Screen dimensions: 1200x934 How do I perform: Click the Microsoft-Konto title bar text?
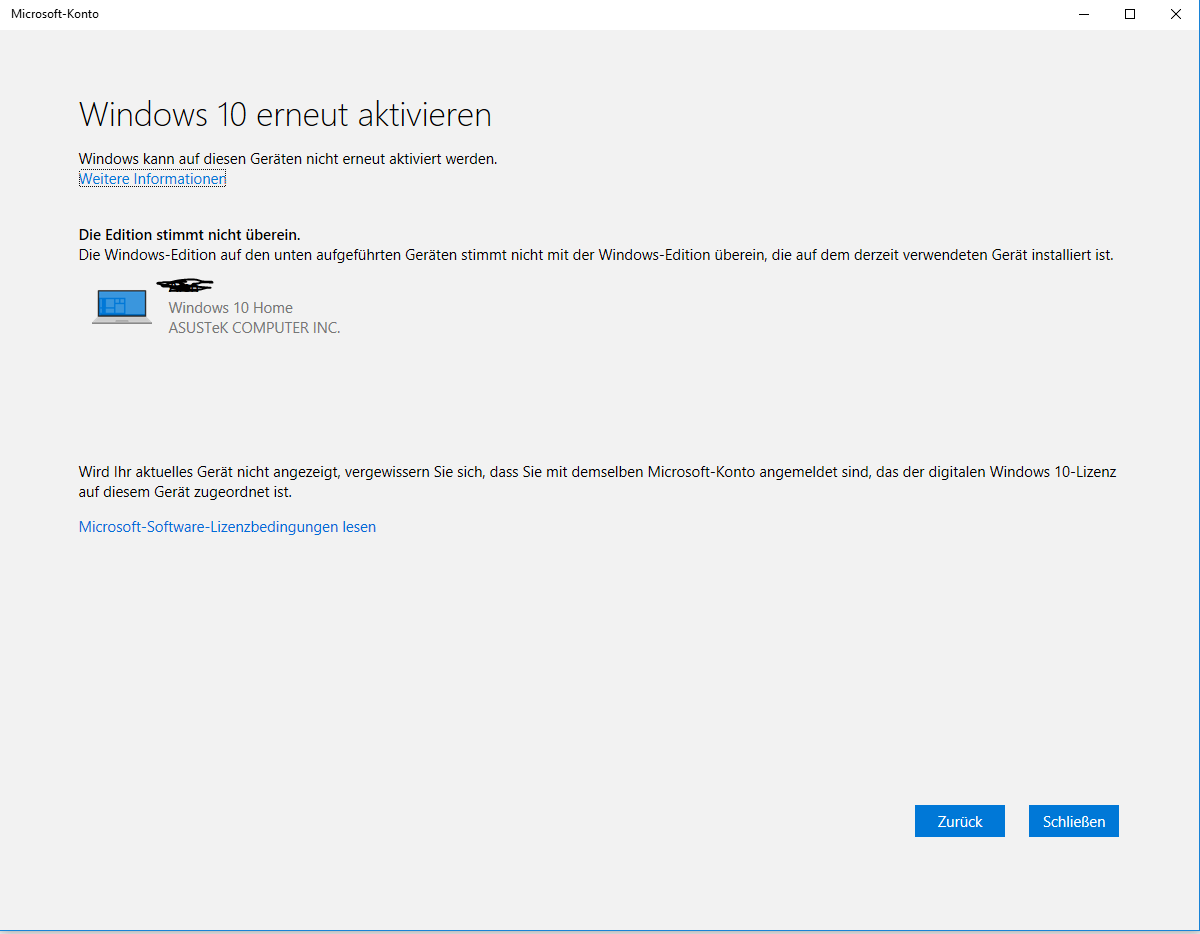coord(55,14)
